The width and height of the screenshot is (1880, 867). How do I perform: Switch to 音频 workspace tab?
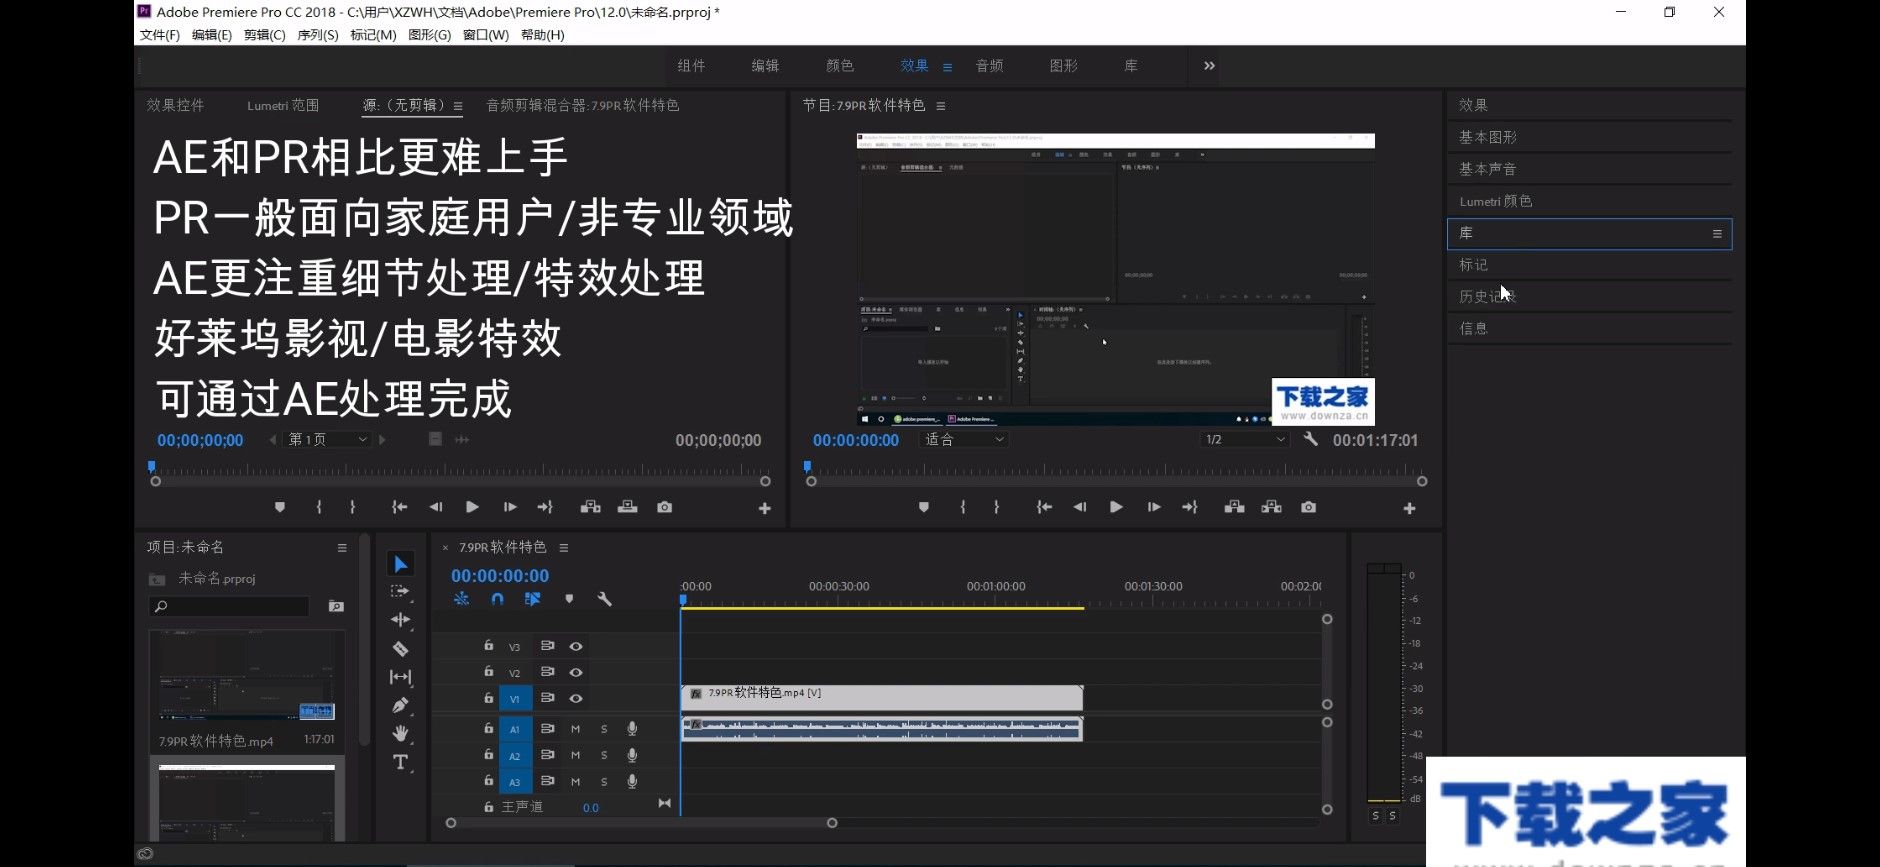pos(990,66)
